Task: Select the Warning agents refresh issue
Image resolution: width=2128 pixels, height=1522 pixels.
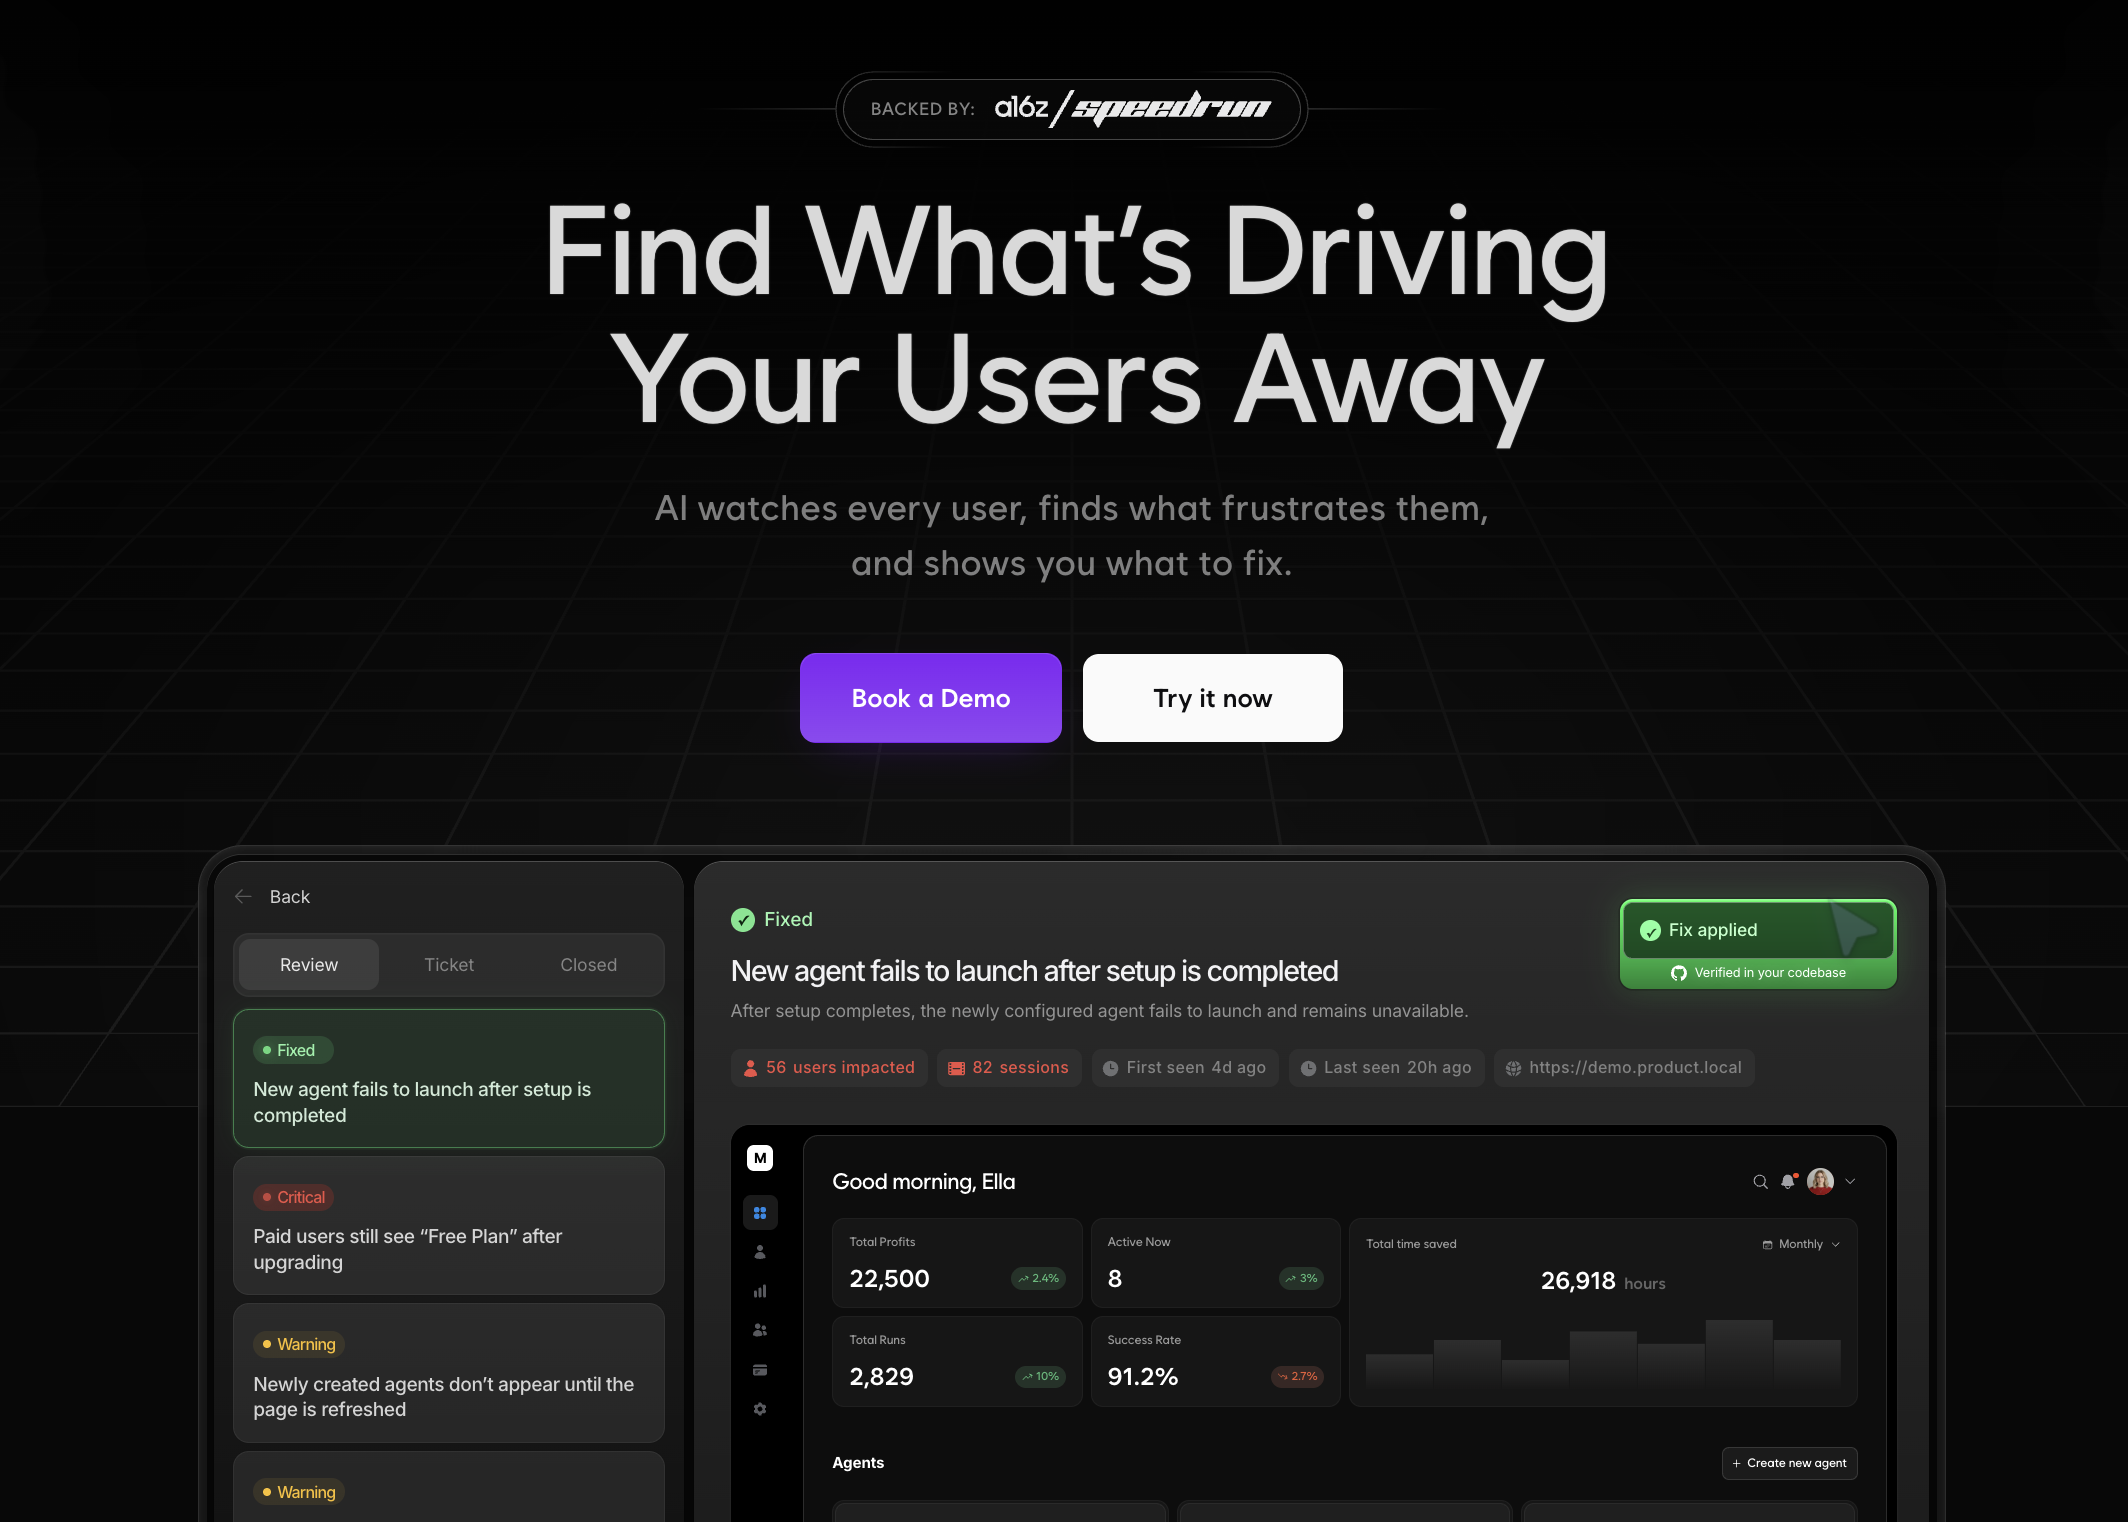Action: (x=449, y=1372)
